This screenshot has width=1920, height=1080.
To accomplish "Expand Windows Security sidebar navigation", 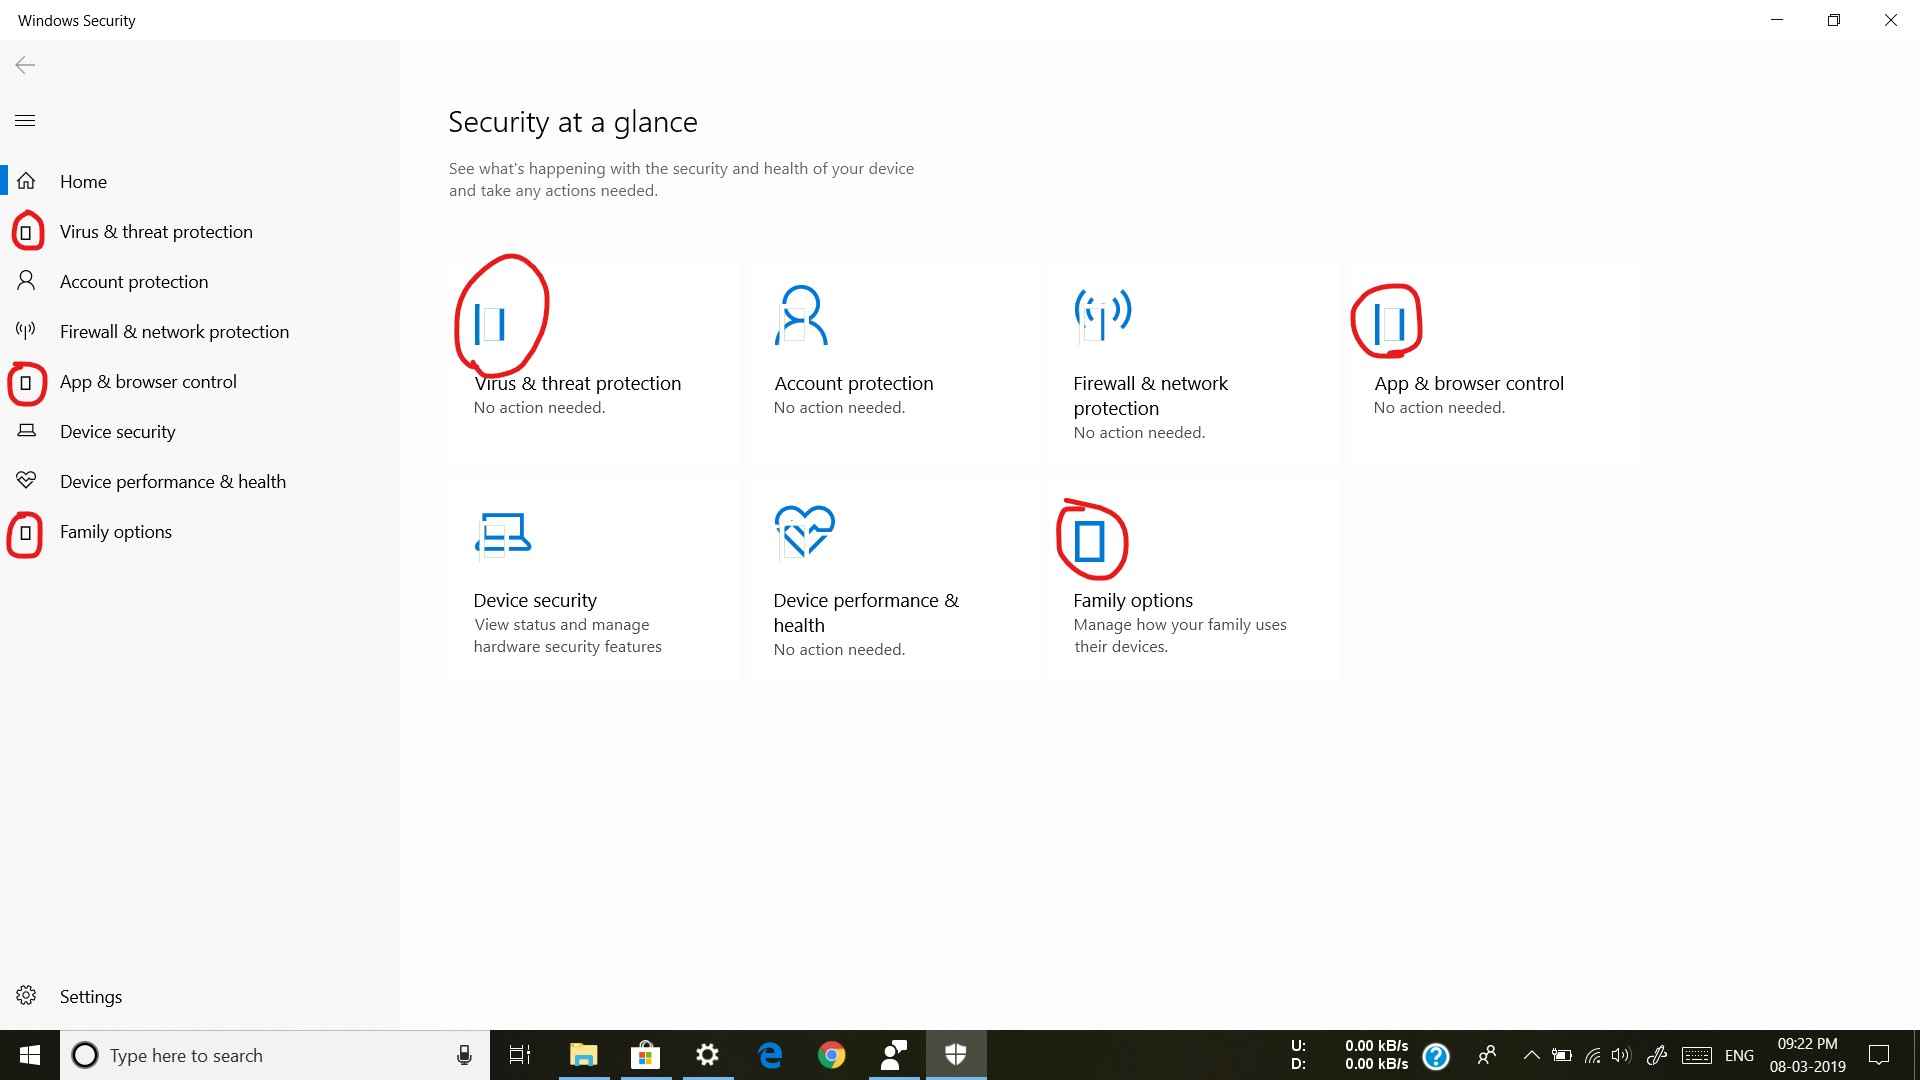I will pos(24,119).
